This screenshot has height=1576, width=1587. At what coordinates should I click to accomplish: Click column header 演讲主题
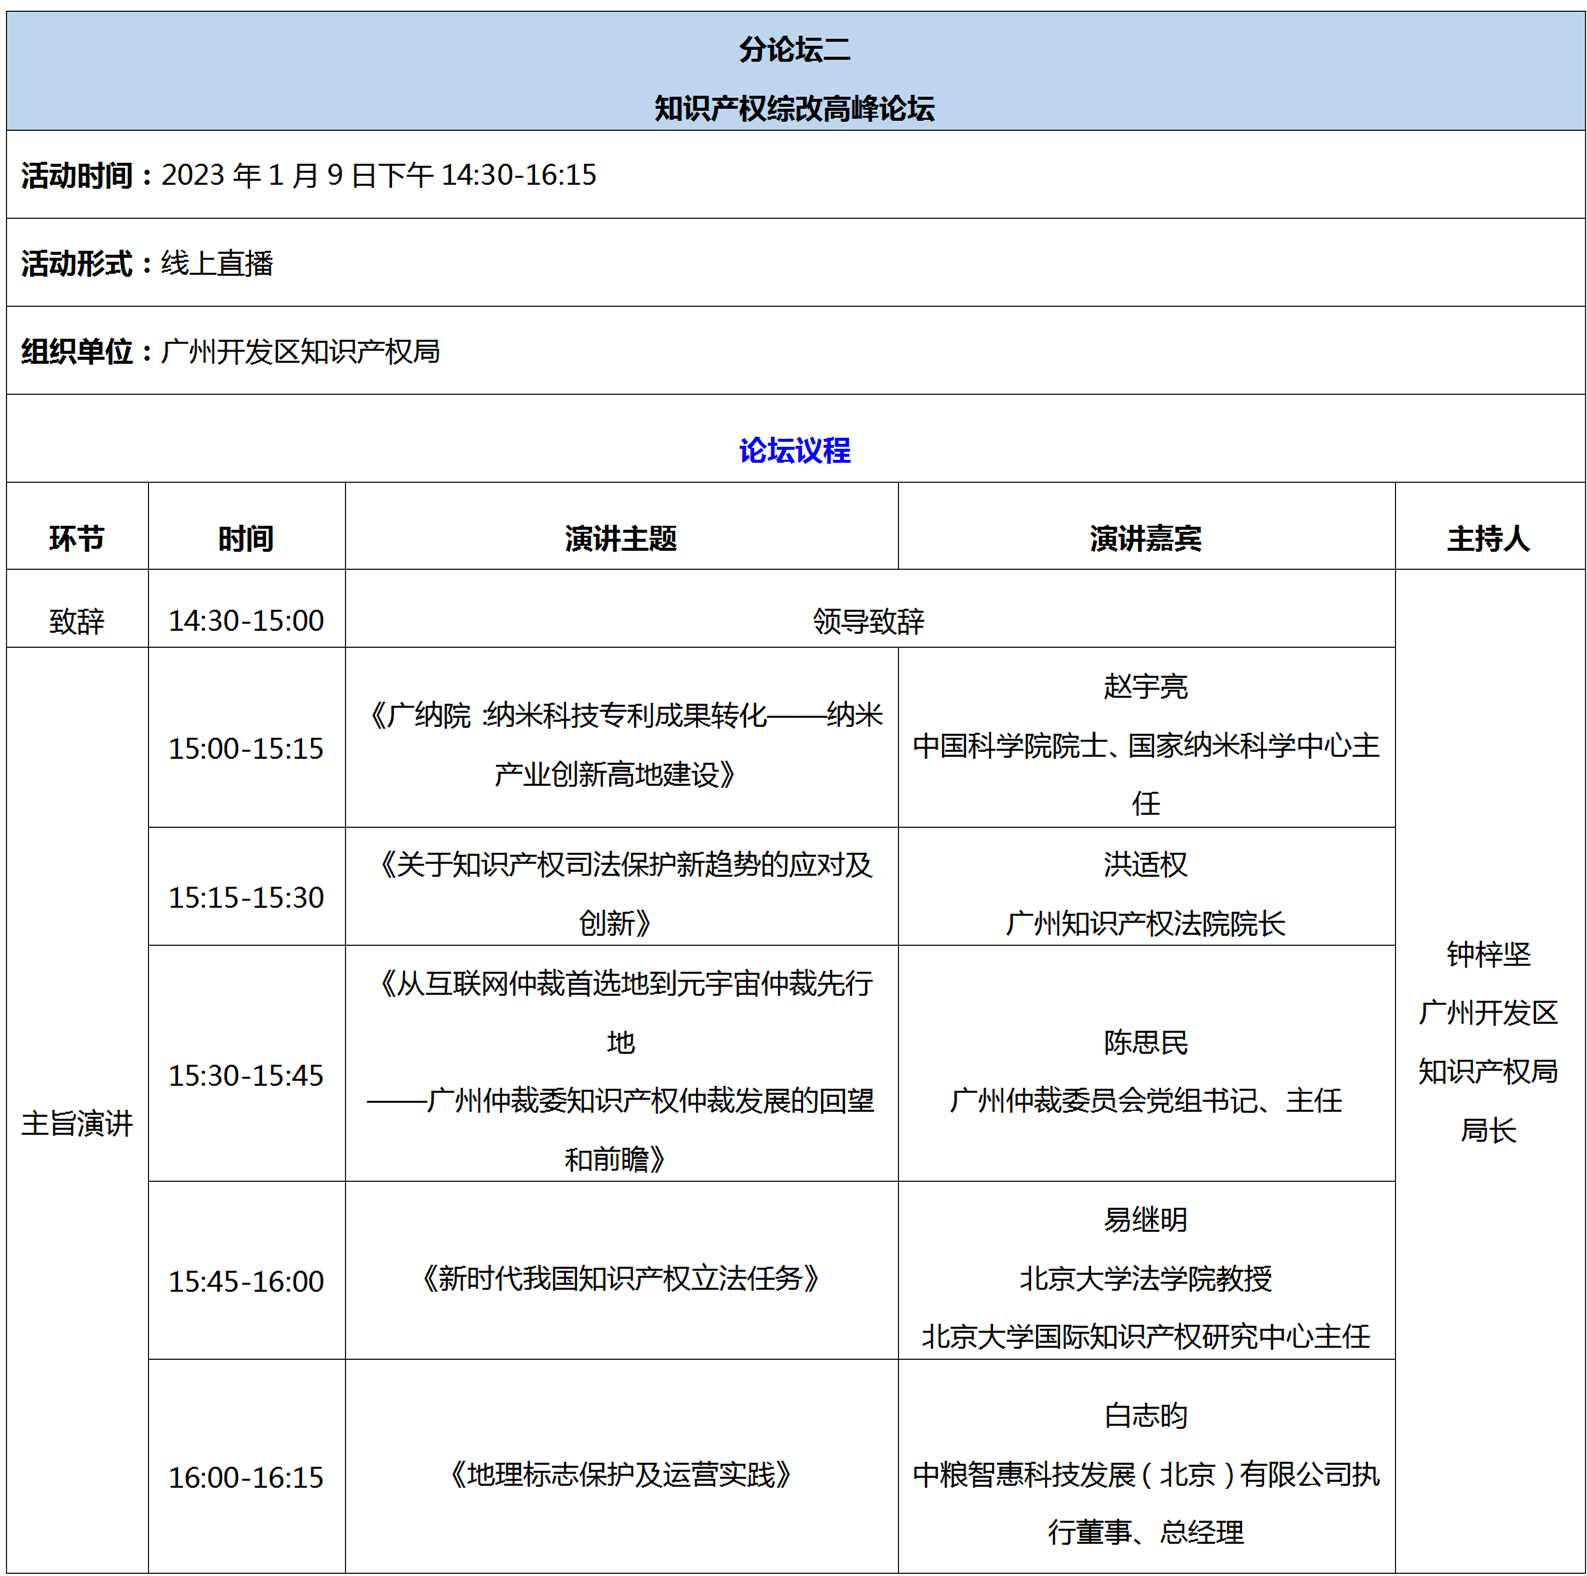tap(621, 539)
